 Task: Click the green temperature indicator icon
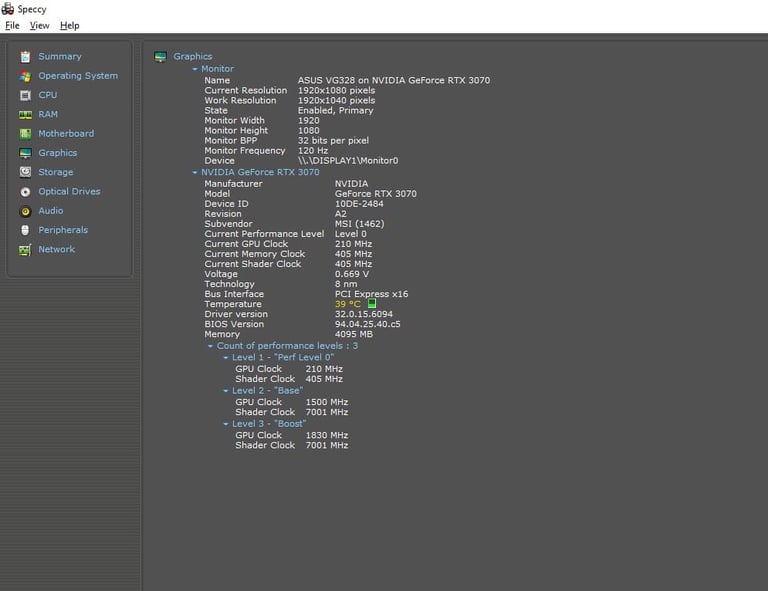372,304
